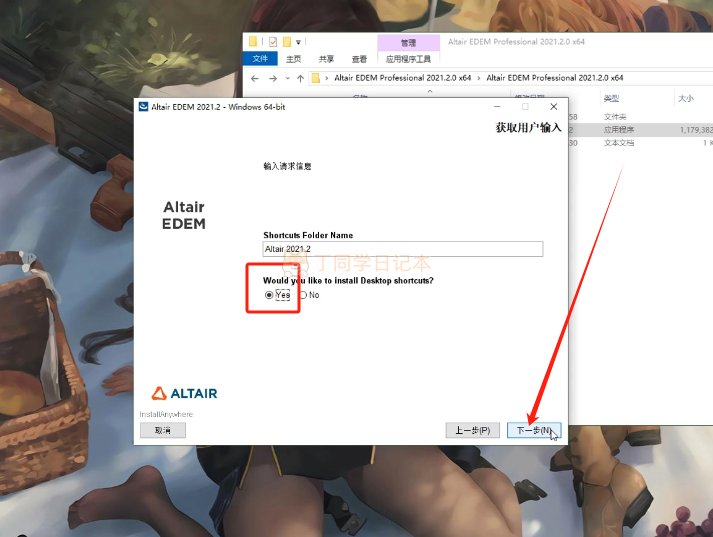713x537 pixels.
Task: Click the 管理 contextual tab in Explorer
Action: 408,43
